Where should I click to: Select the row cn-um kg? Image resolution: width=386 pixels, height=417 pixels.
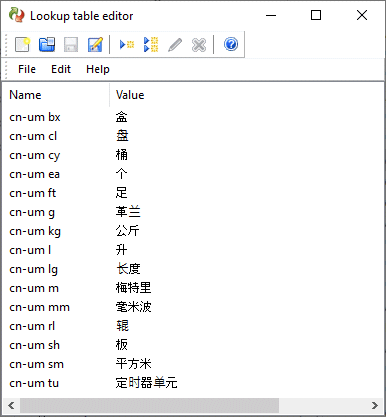[x=193, y=231]
